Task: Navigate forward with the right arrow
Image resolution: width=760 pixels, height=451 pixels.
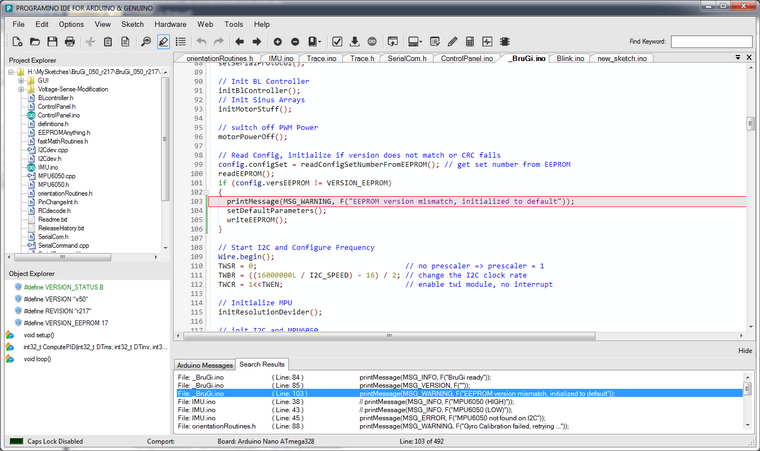Action: 257,42
